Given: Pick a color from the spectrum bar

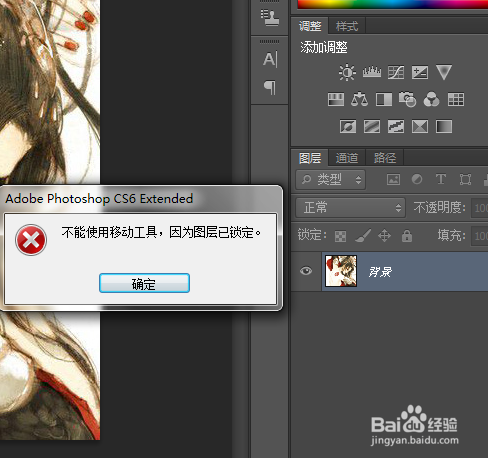Looking at the screenshot, I should [393, 4].
